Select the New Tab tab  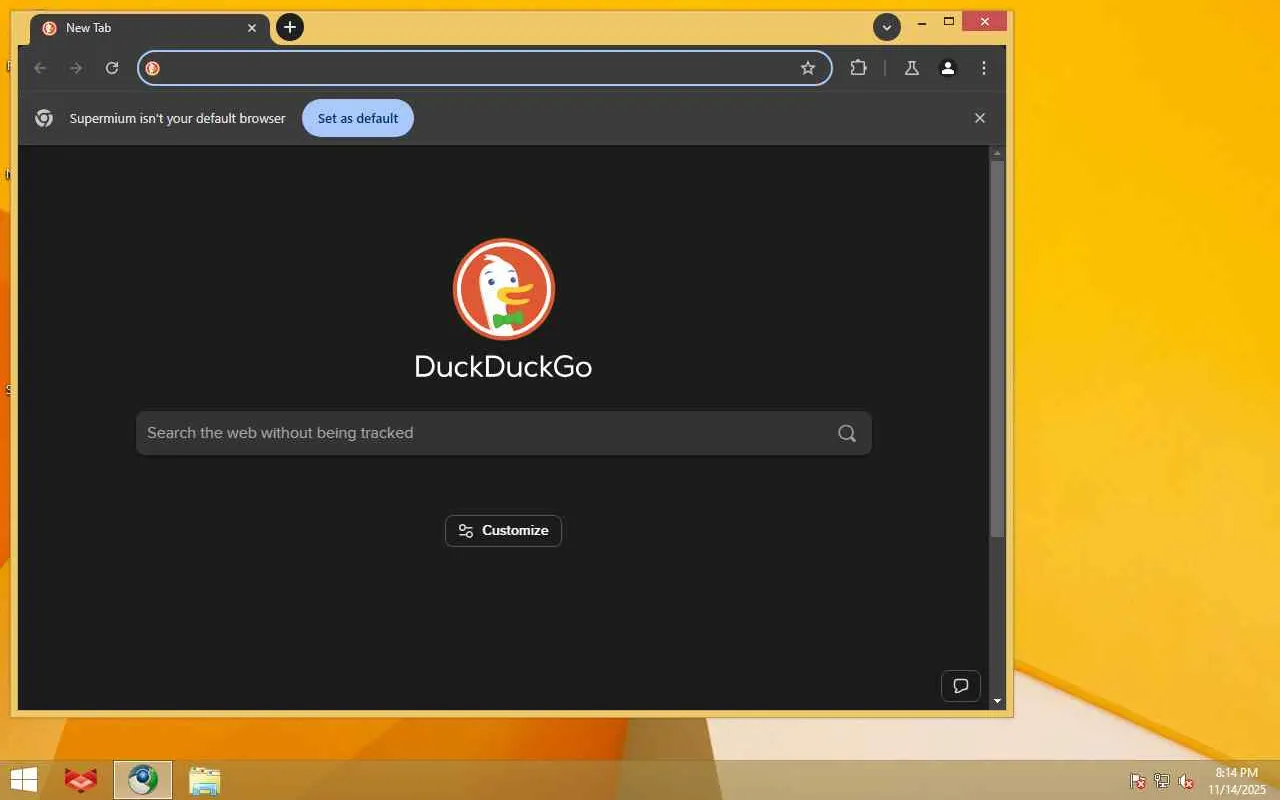150,28
